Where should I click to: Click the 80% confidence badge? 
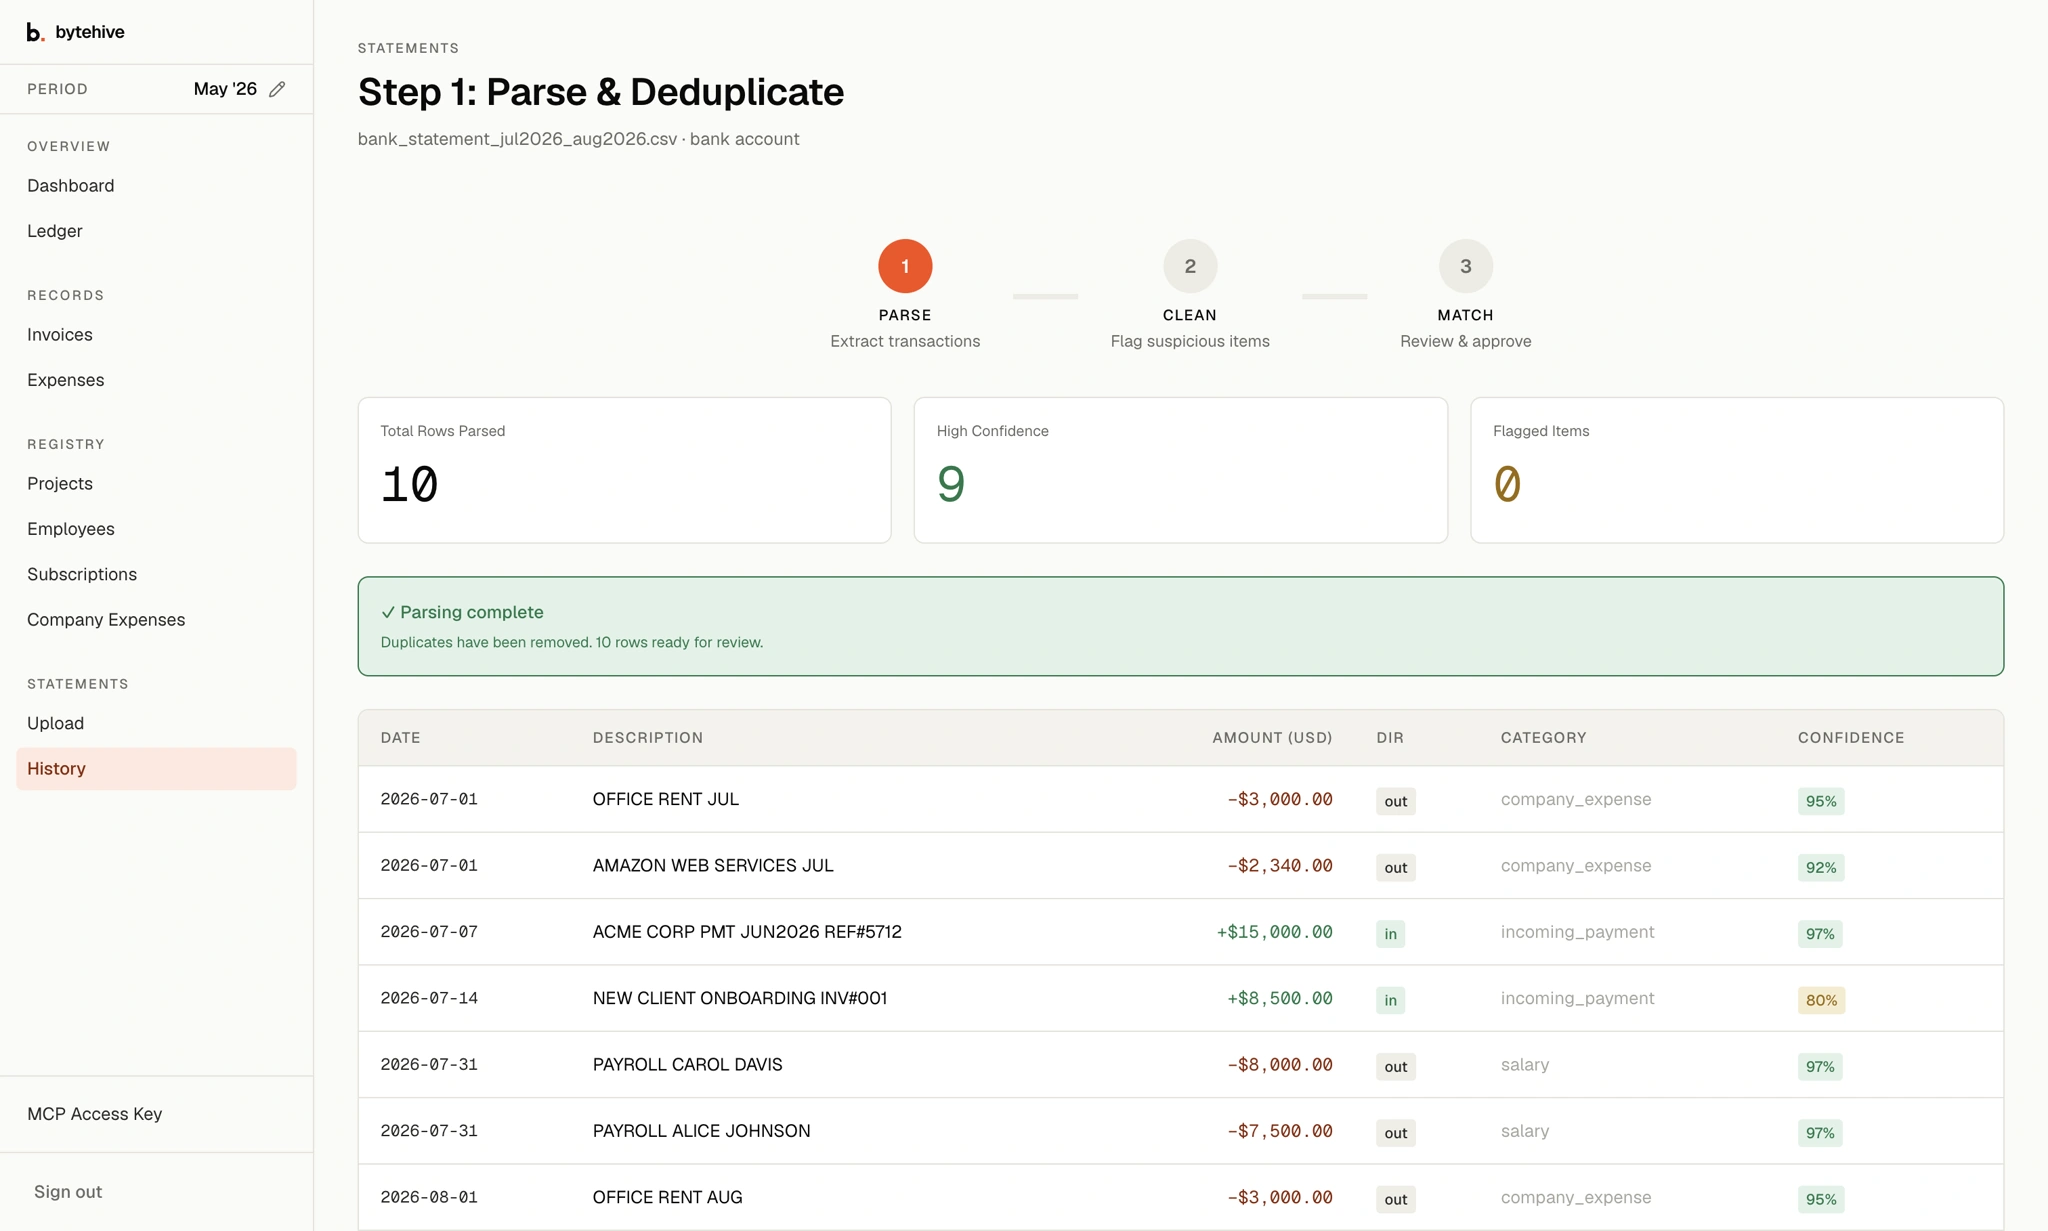coord(1821,1000)
